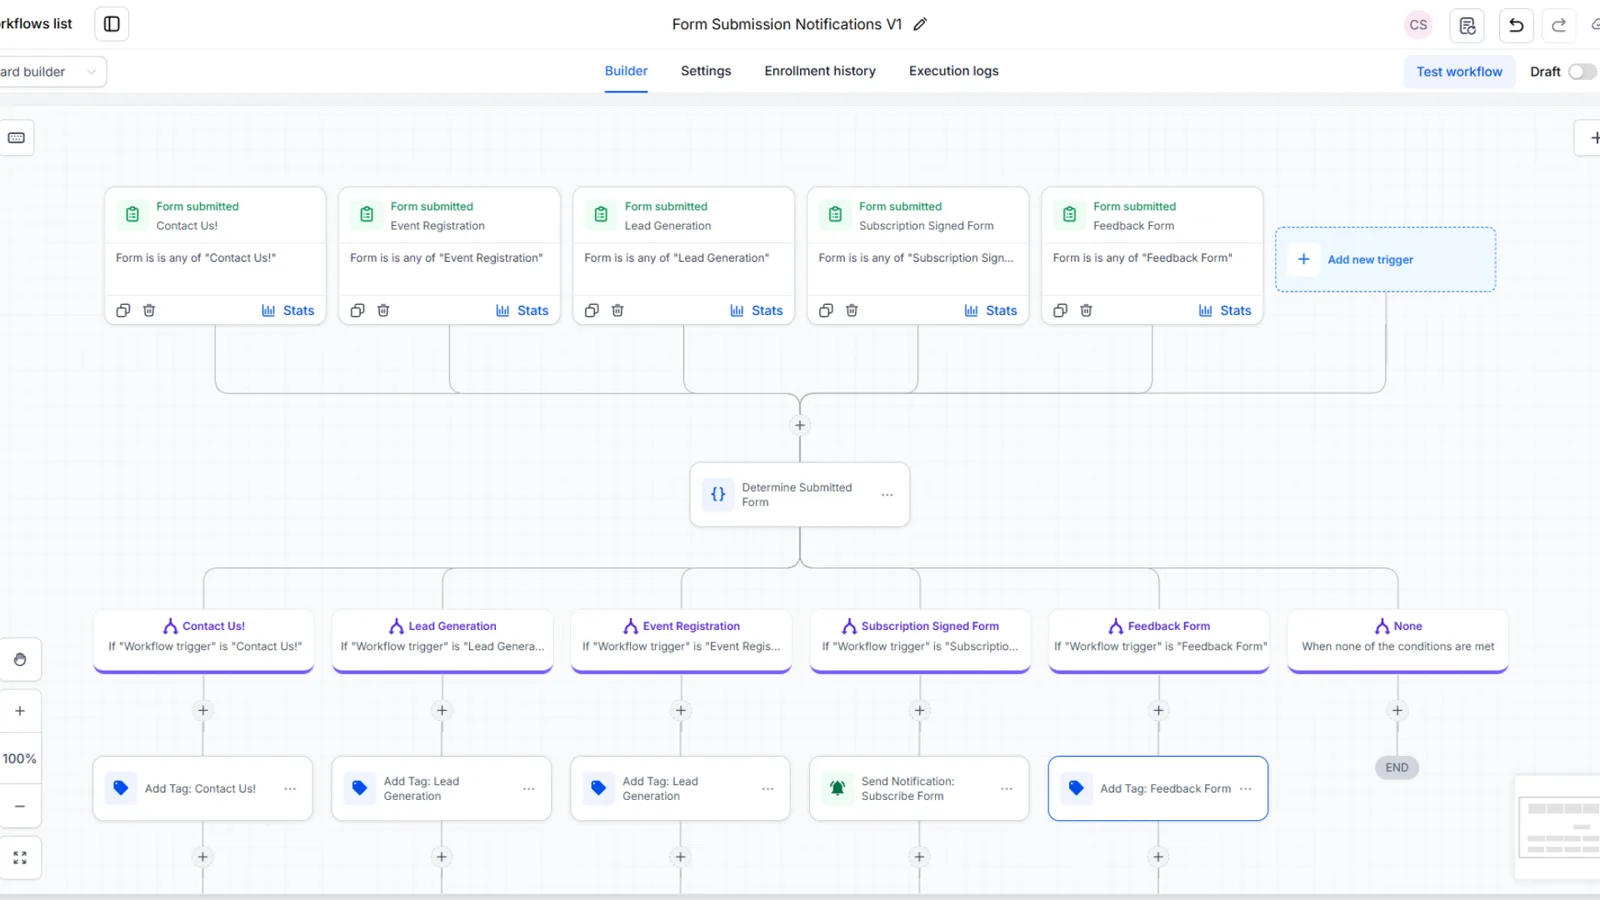Image resolution: width=1600 pixels, height=900 pixels.
Task: Open the Enrollment history tab
Action: click(x=820, y=71)
